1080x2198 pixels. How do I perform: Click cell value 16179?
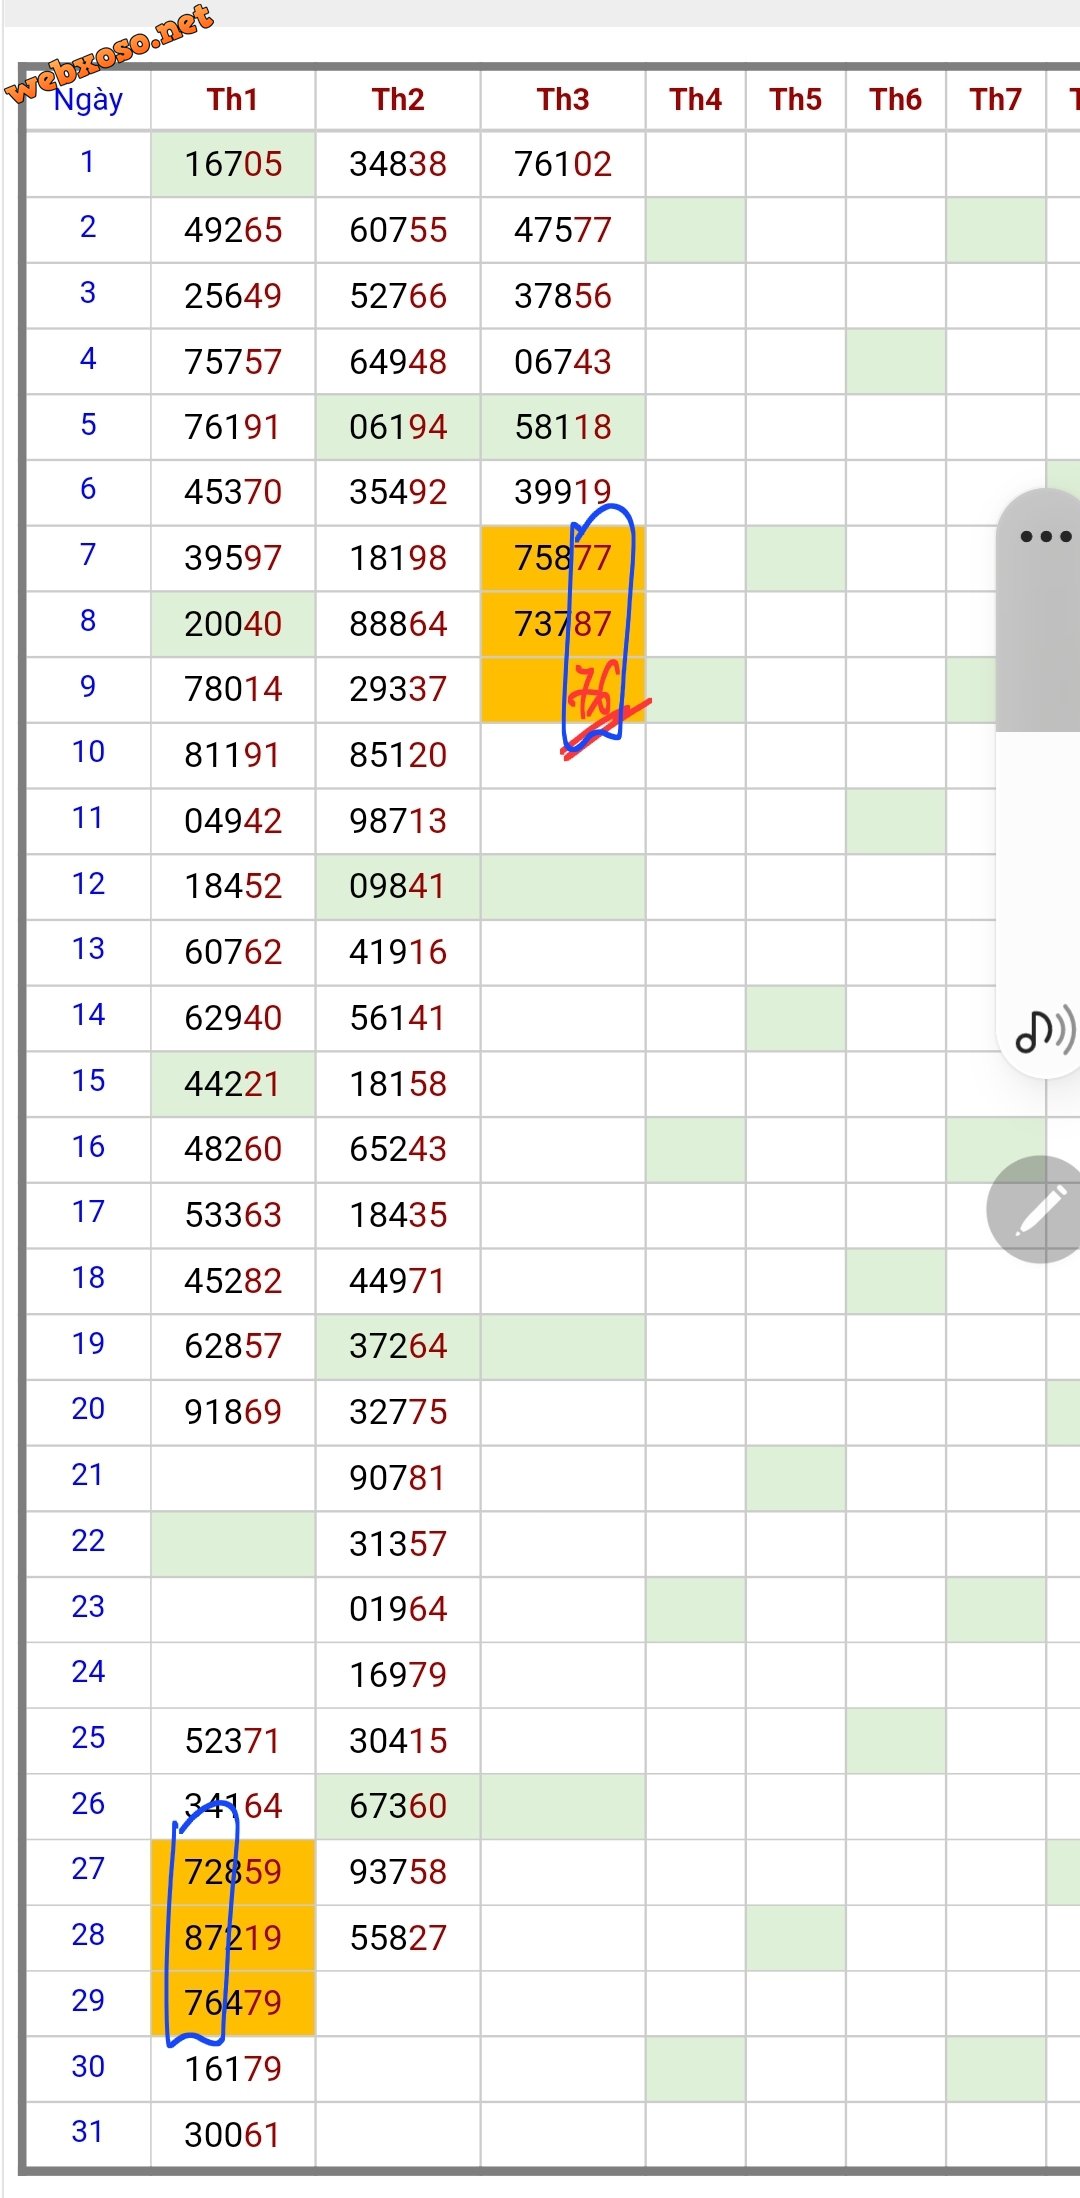tap(233, 2069)
